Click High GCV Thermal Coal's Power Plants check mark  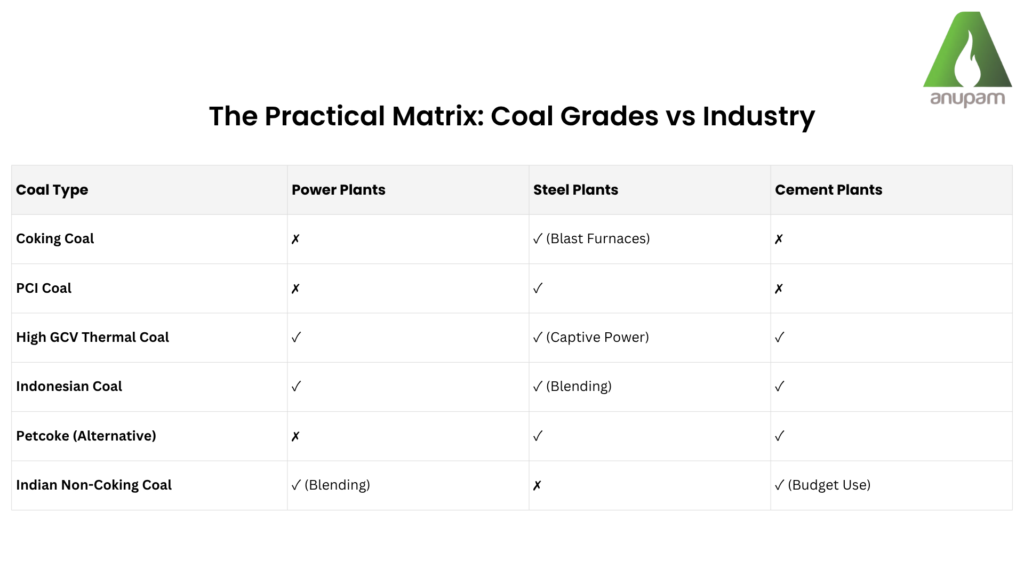click(296, 337)
